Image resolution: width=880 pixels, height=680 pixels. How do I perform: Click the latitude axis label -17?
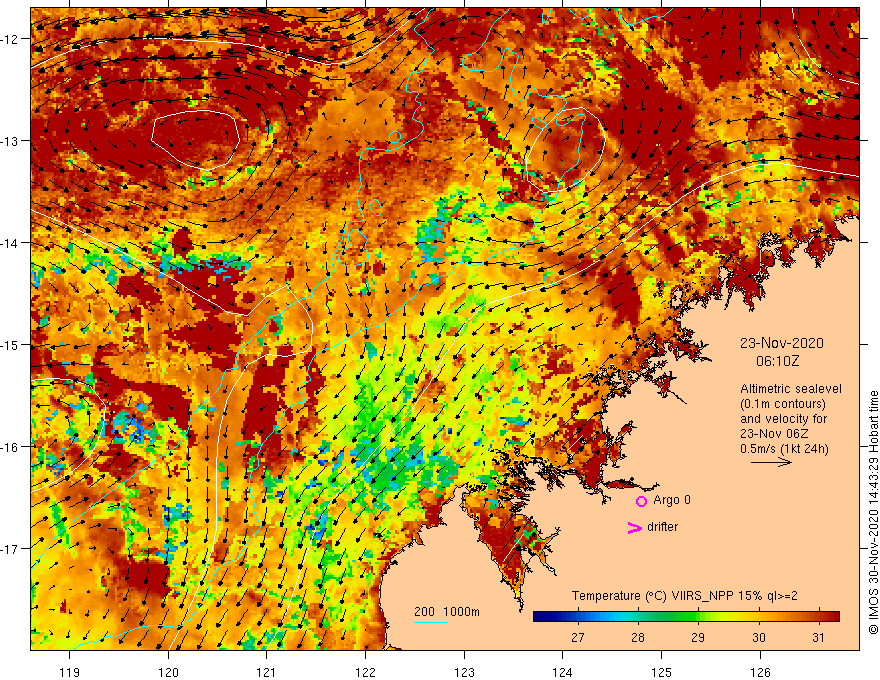[x=10, y=549]
